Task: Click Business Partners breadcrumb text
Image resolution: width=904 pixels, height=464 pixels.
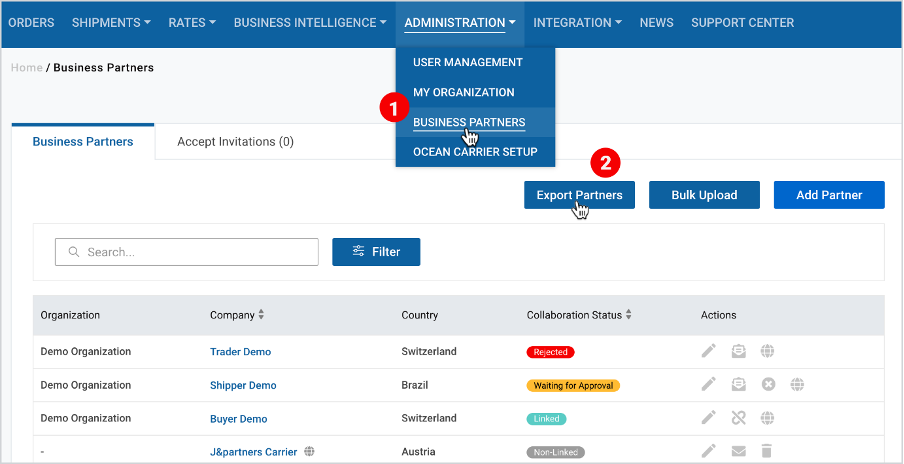Action: click(104, 67)
